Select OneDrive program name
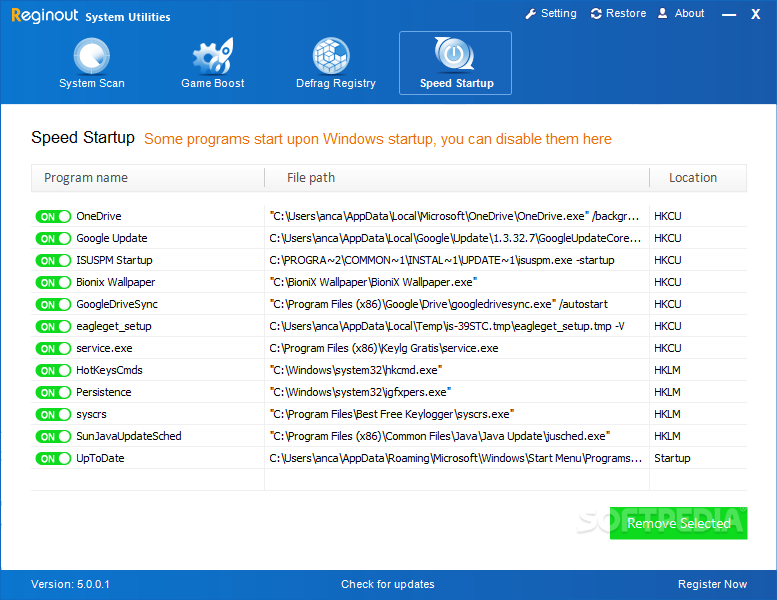The image size is (777, 600). (99, 217)
